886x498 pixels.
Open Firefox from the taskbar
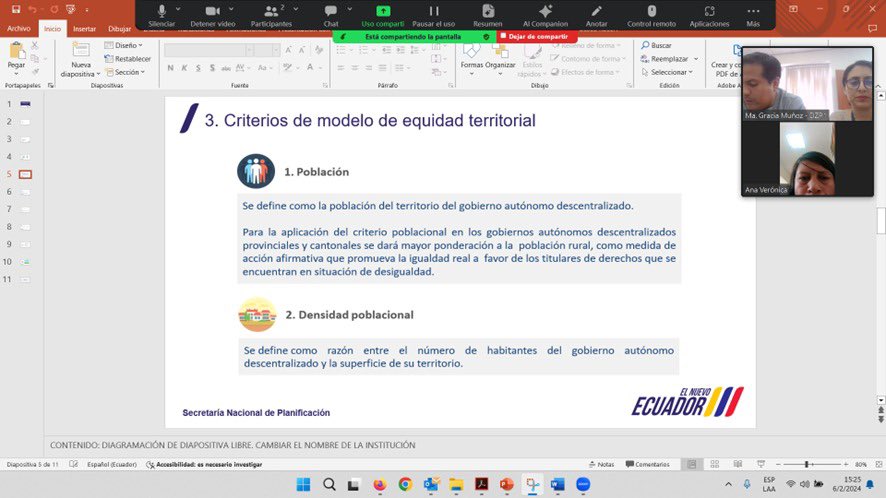380,484
